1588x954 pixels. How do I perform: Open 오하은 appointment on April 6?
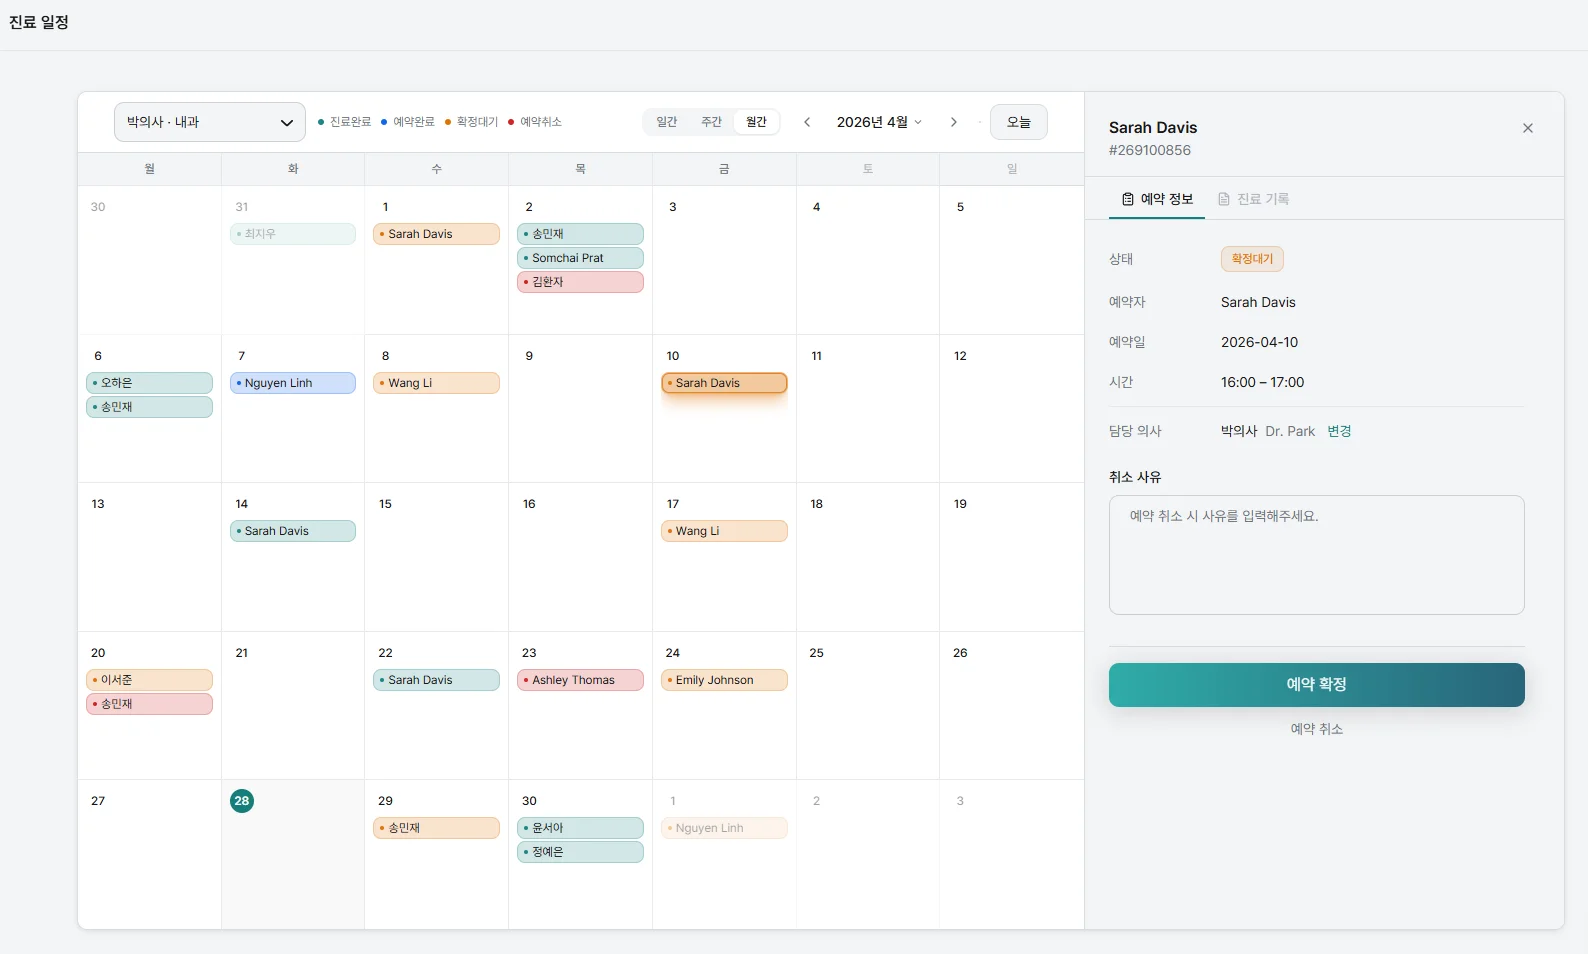click(x=149, y=383)
